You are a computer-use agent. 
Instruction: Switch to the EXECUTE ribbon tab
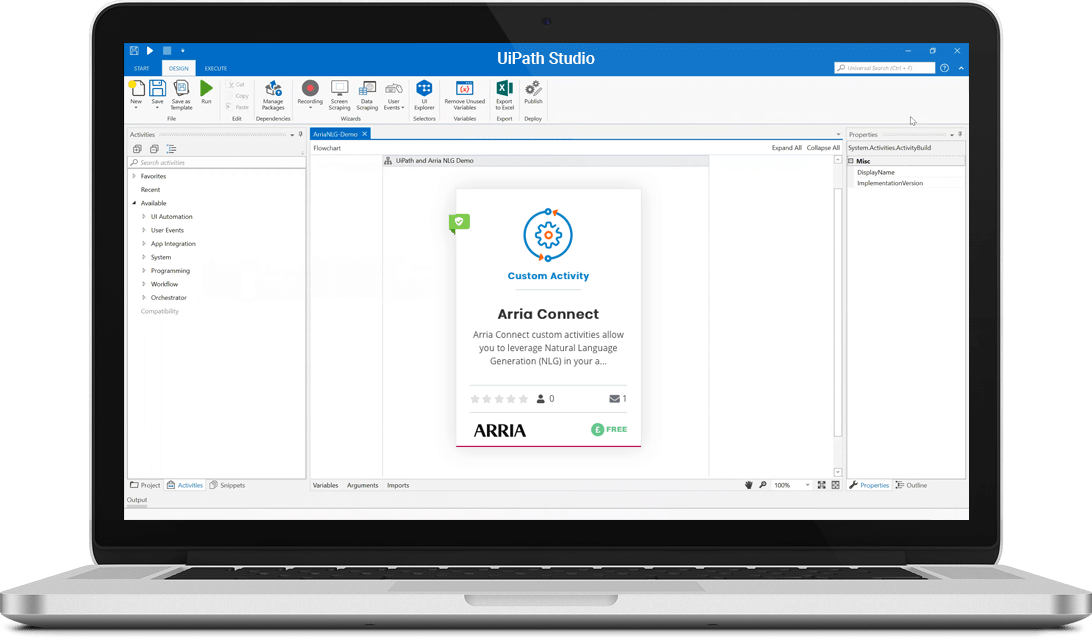coord(216,68)
